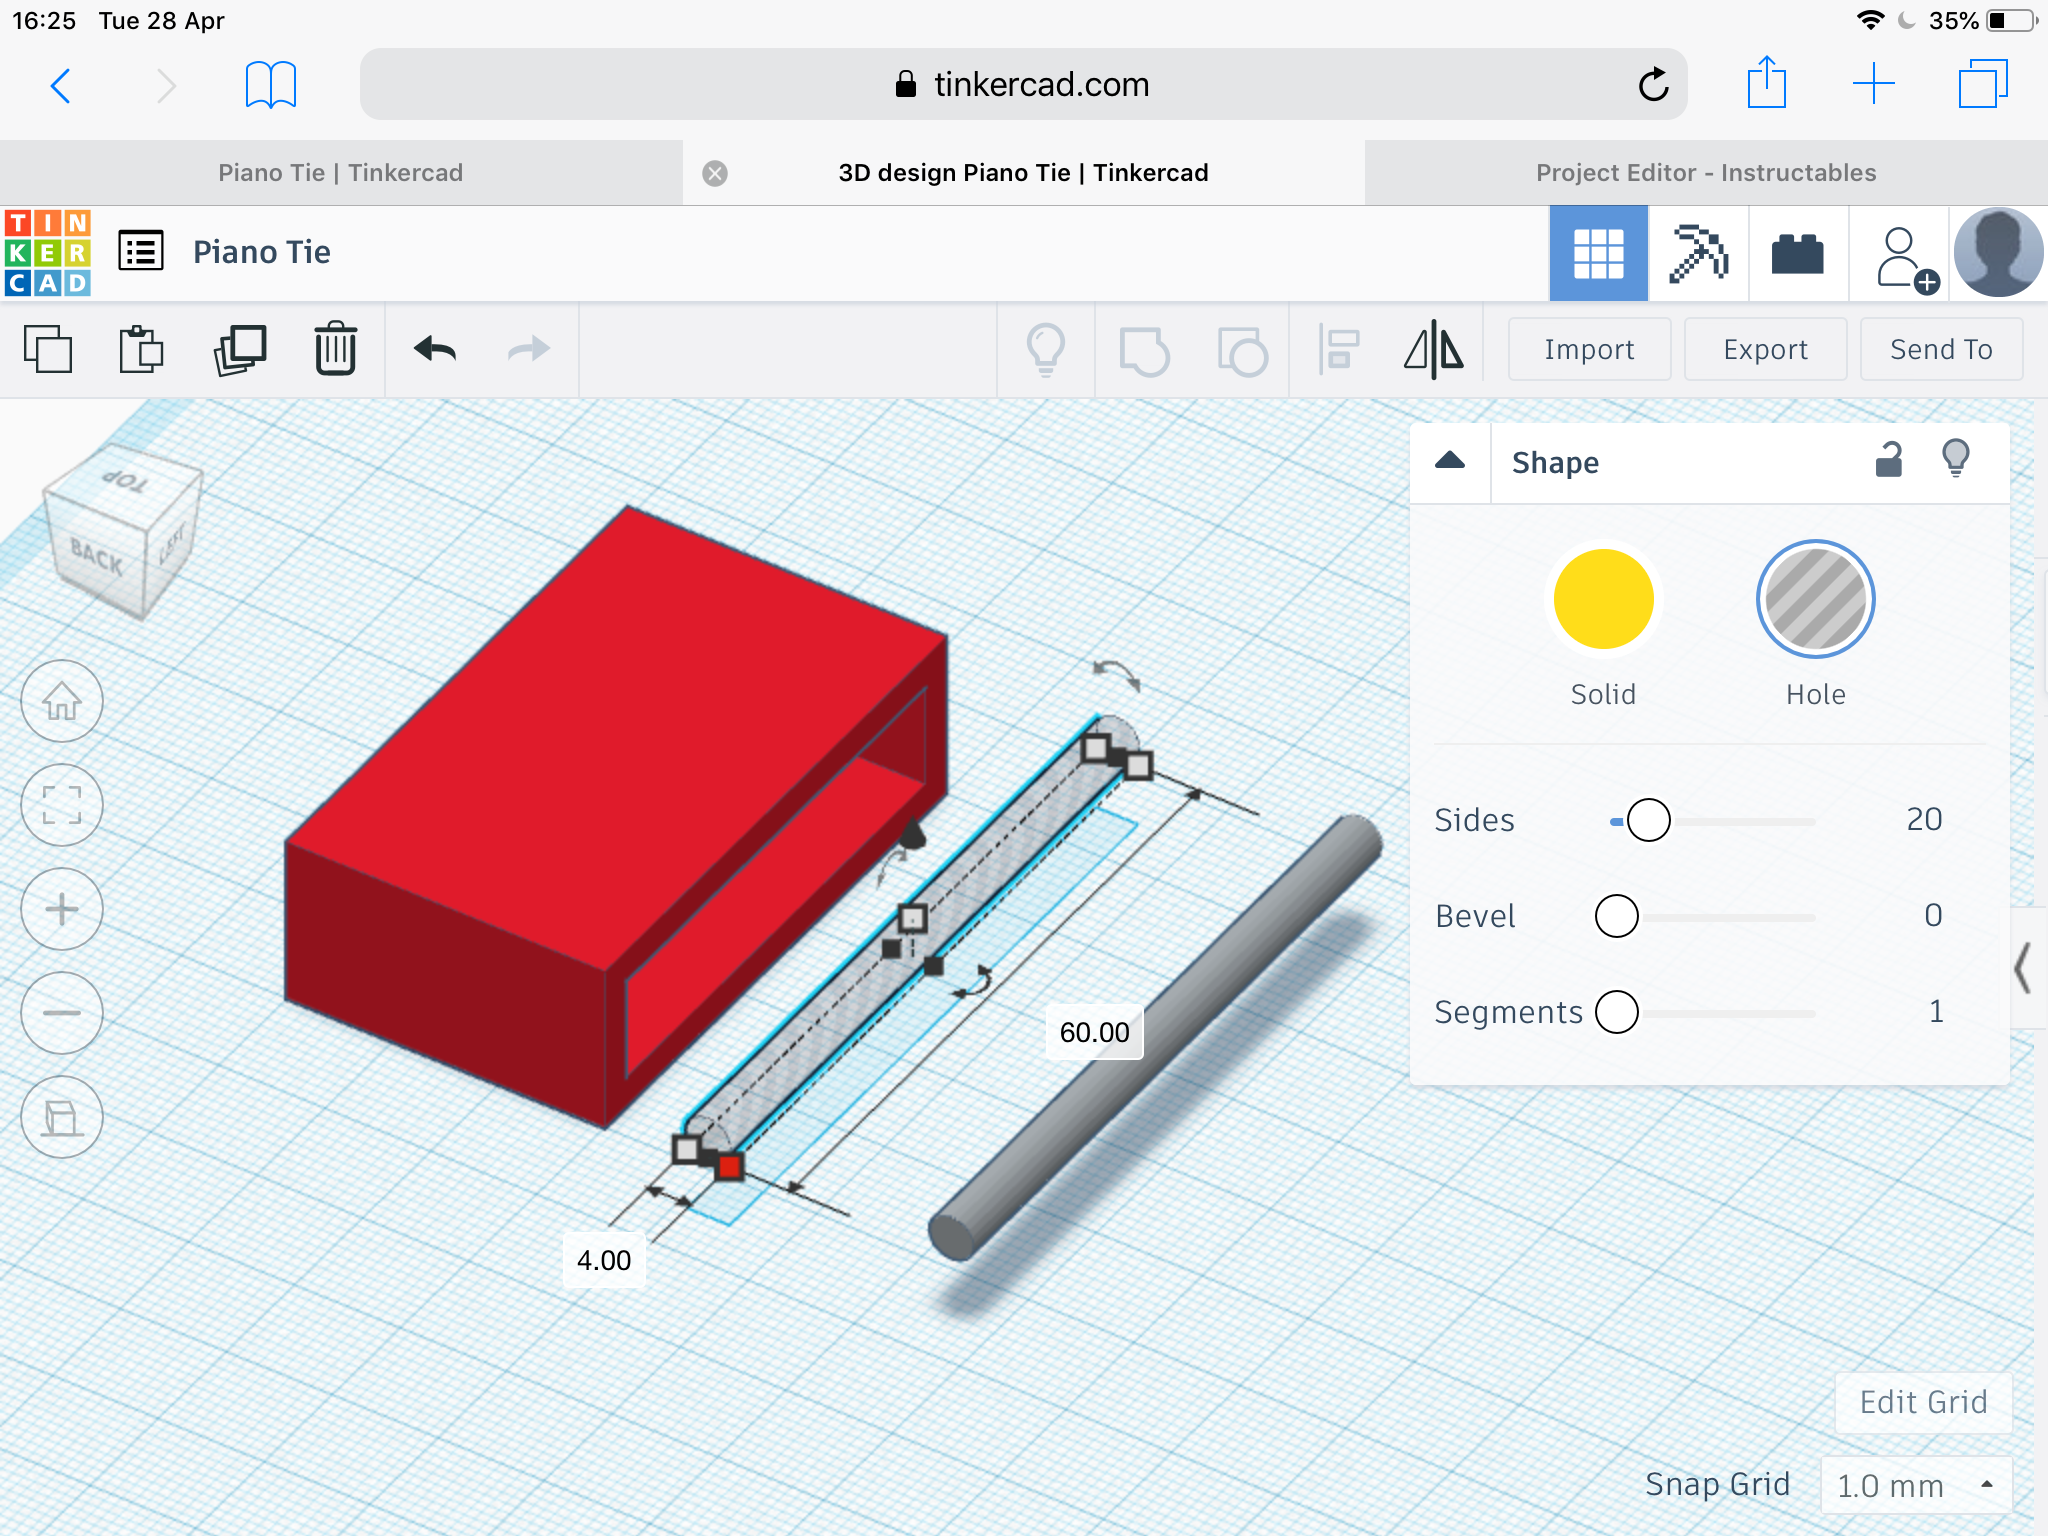Click the Export button
Viewport: 2048px width, 1536px height.
[x=1765, y=349]
